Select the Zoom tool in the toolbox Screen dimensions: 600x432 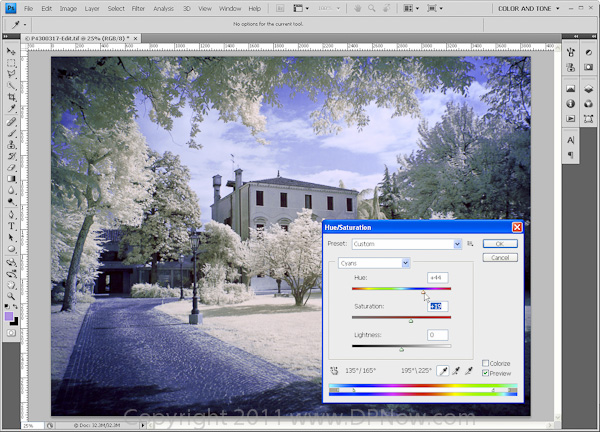11,297
